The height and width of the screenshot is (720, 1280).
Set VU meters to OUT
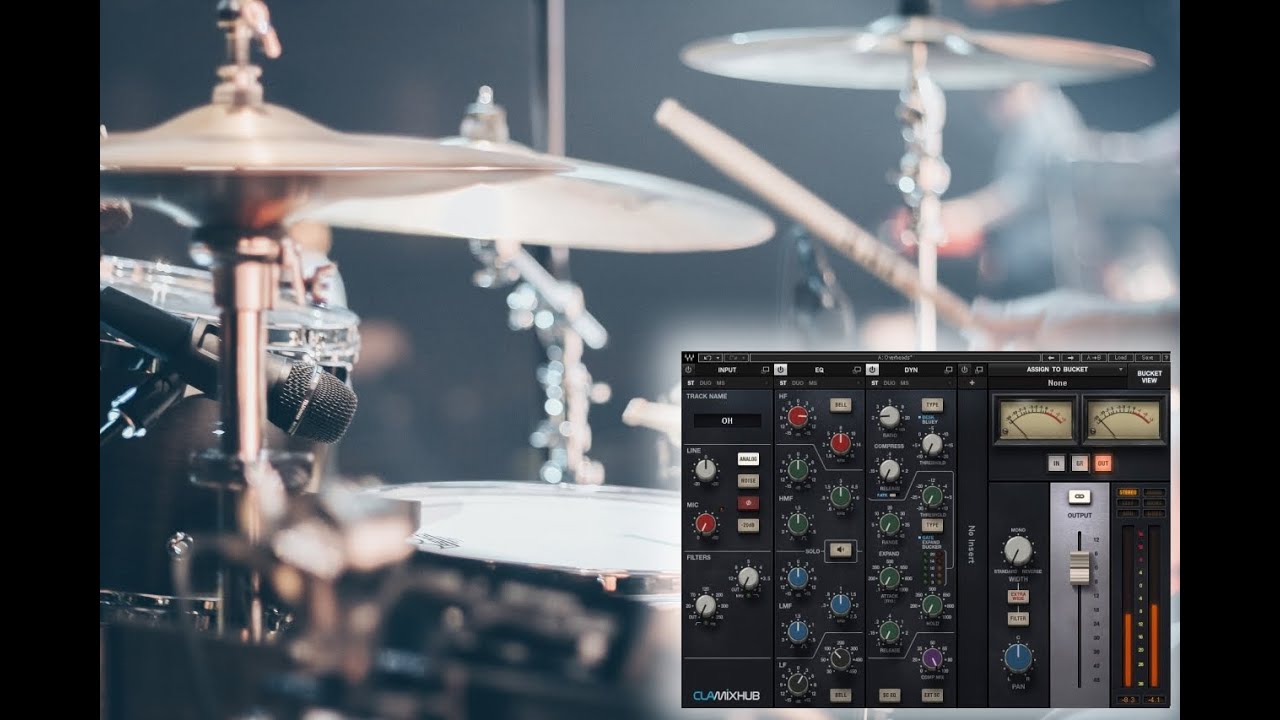(1102, 463)
